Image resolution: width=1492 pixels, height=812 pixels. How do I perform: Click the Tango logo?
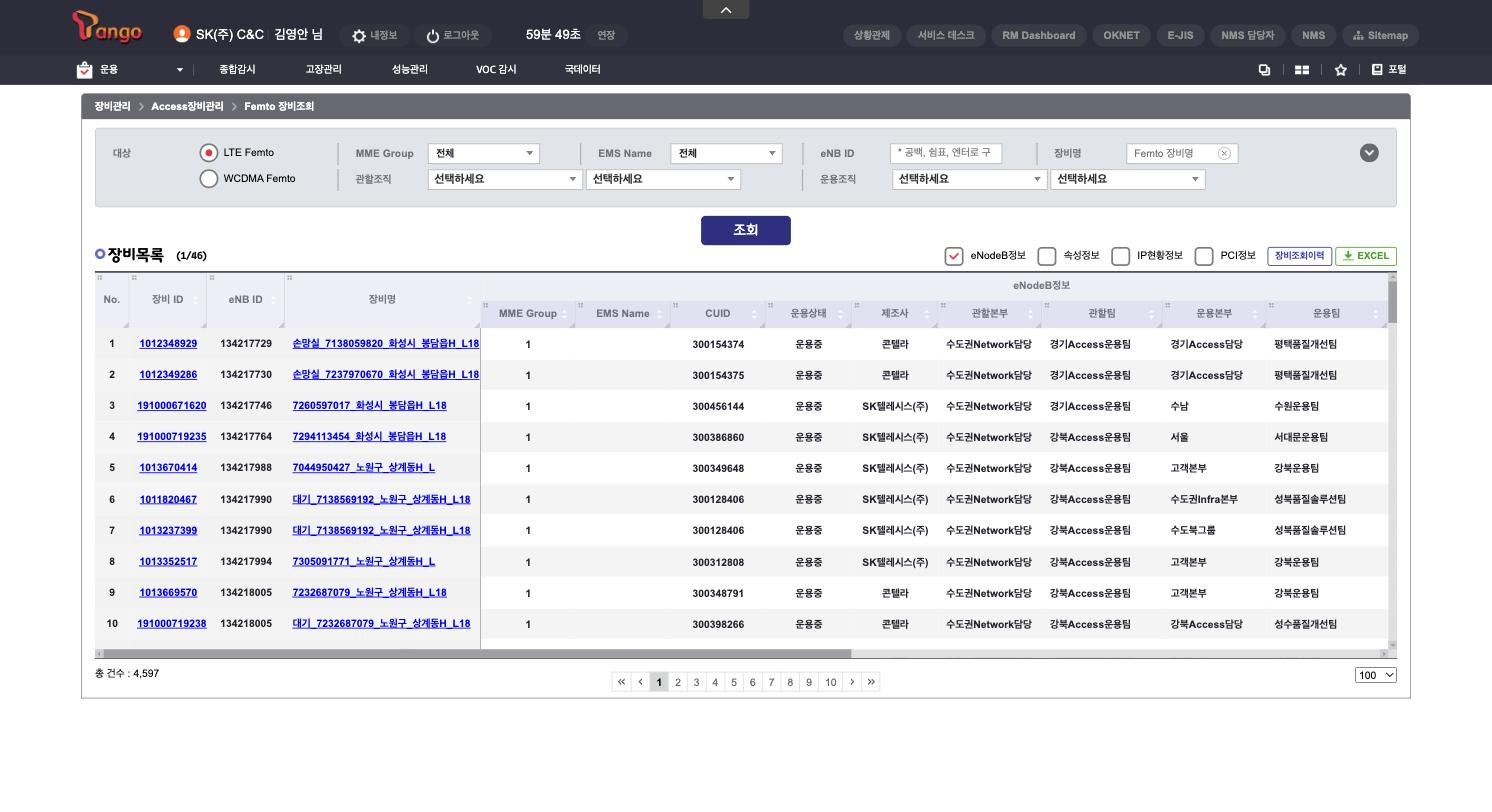coord(107,27)
